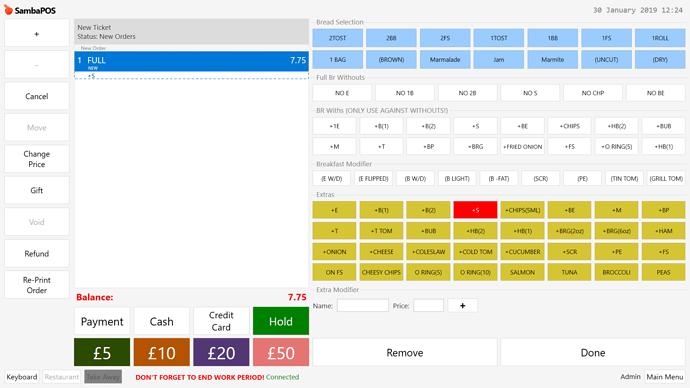Select NO 2B without option
The width and height of the screenshot is (690, 388).
(x=467, y=93)
